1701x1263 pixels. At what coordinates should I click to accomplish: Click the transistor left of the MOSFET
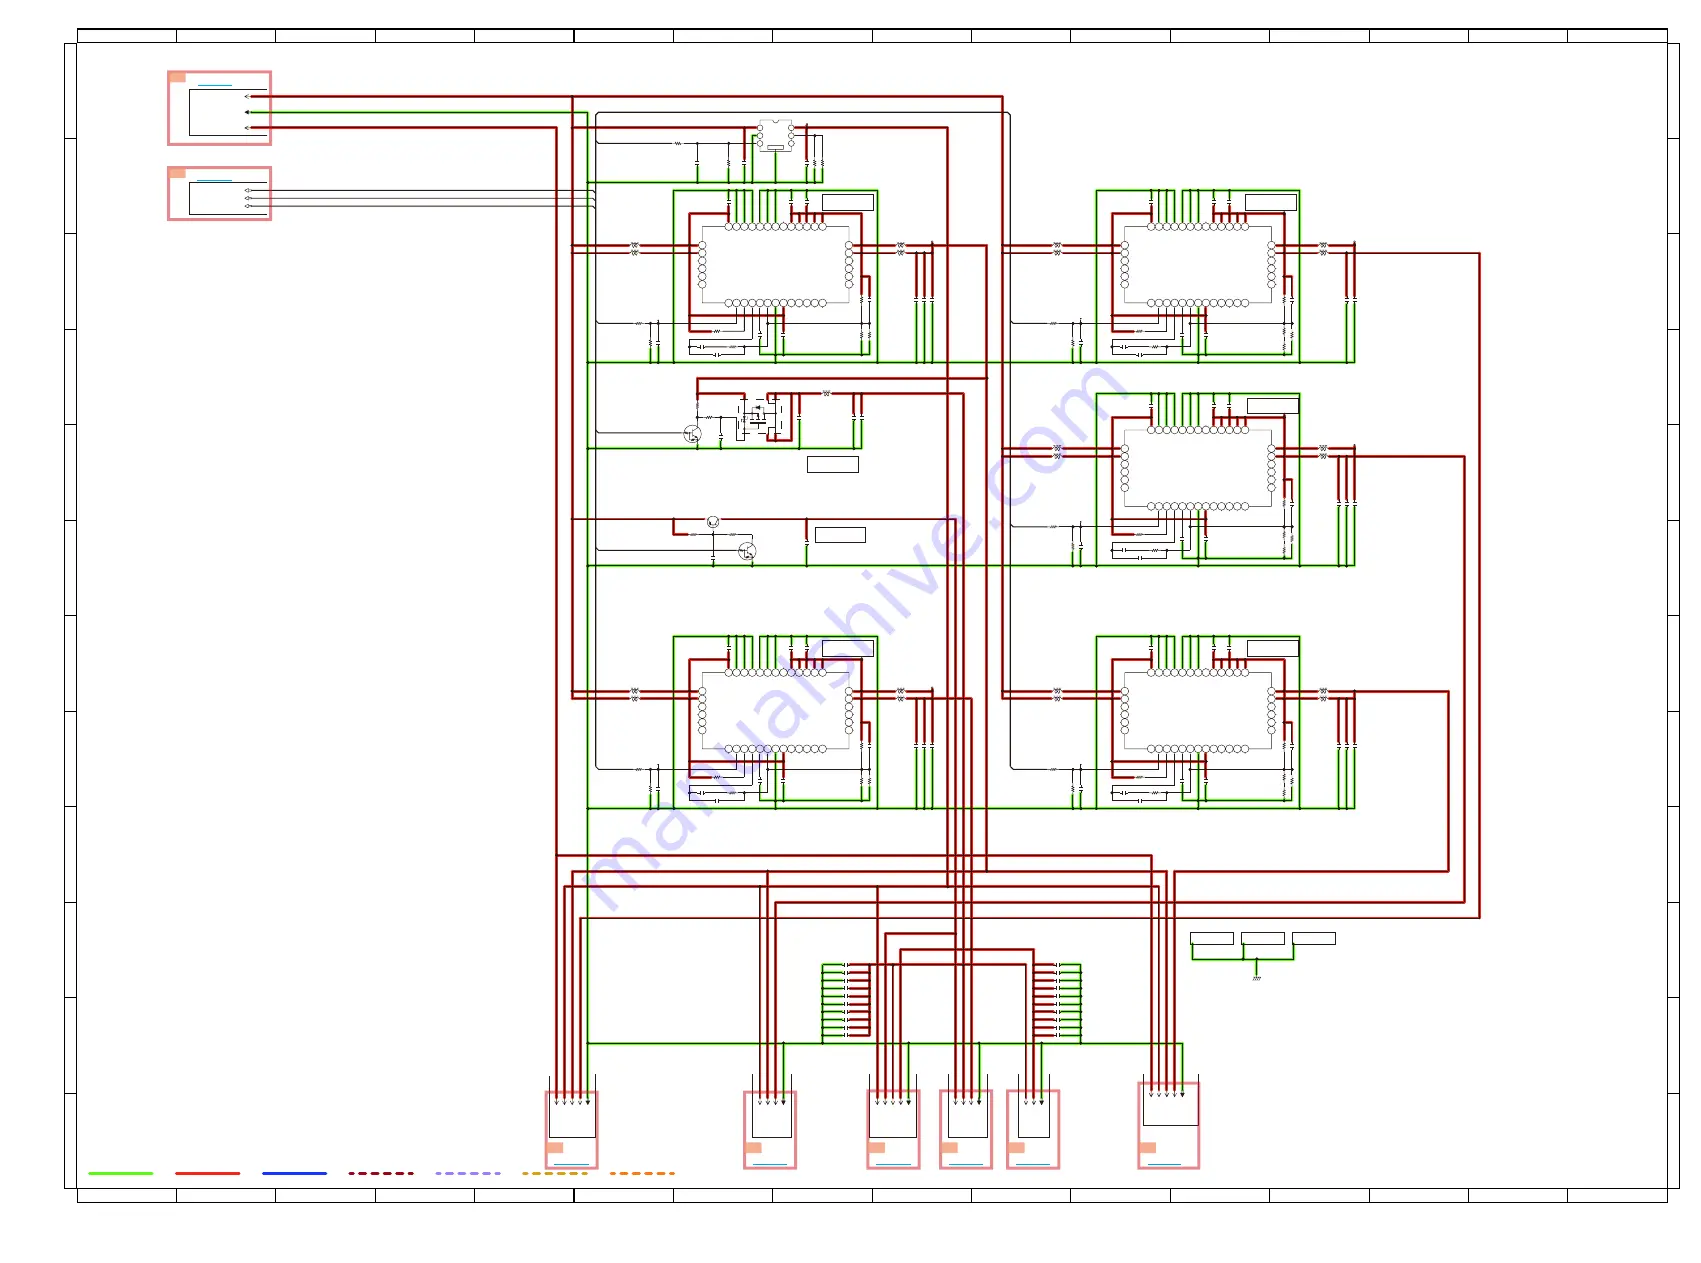tap(692, 434)
